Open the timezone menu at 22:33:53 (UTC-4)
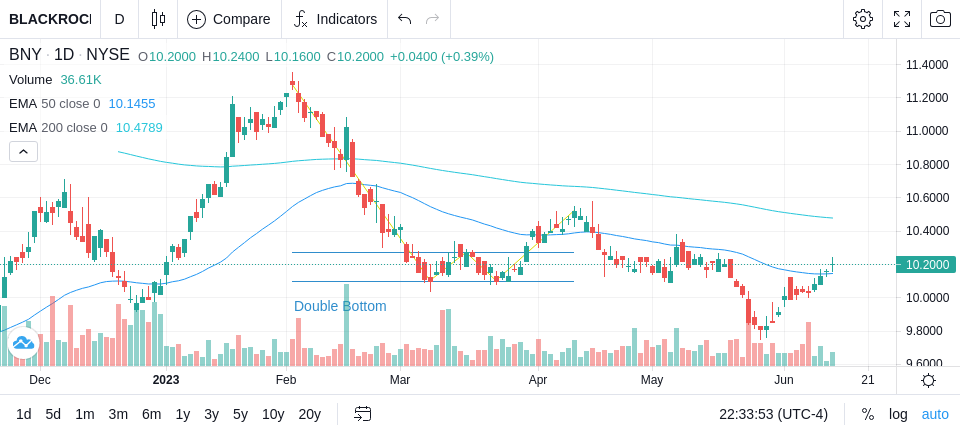Image resolution: width=960 pixels, height=433 pixels. pyautogui.click(x=773, y=415)
